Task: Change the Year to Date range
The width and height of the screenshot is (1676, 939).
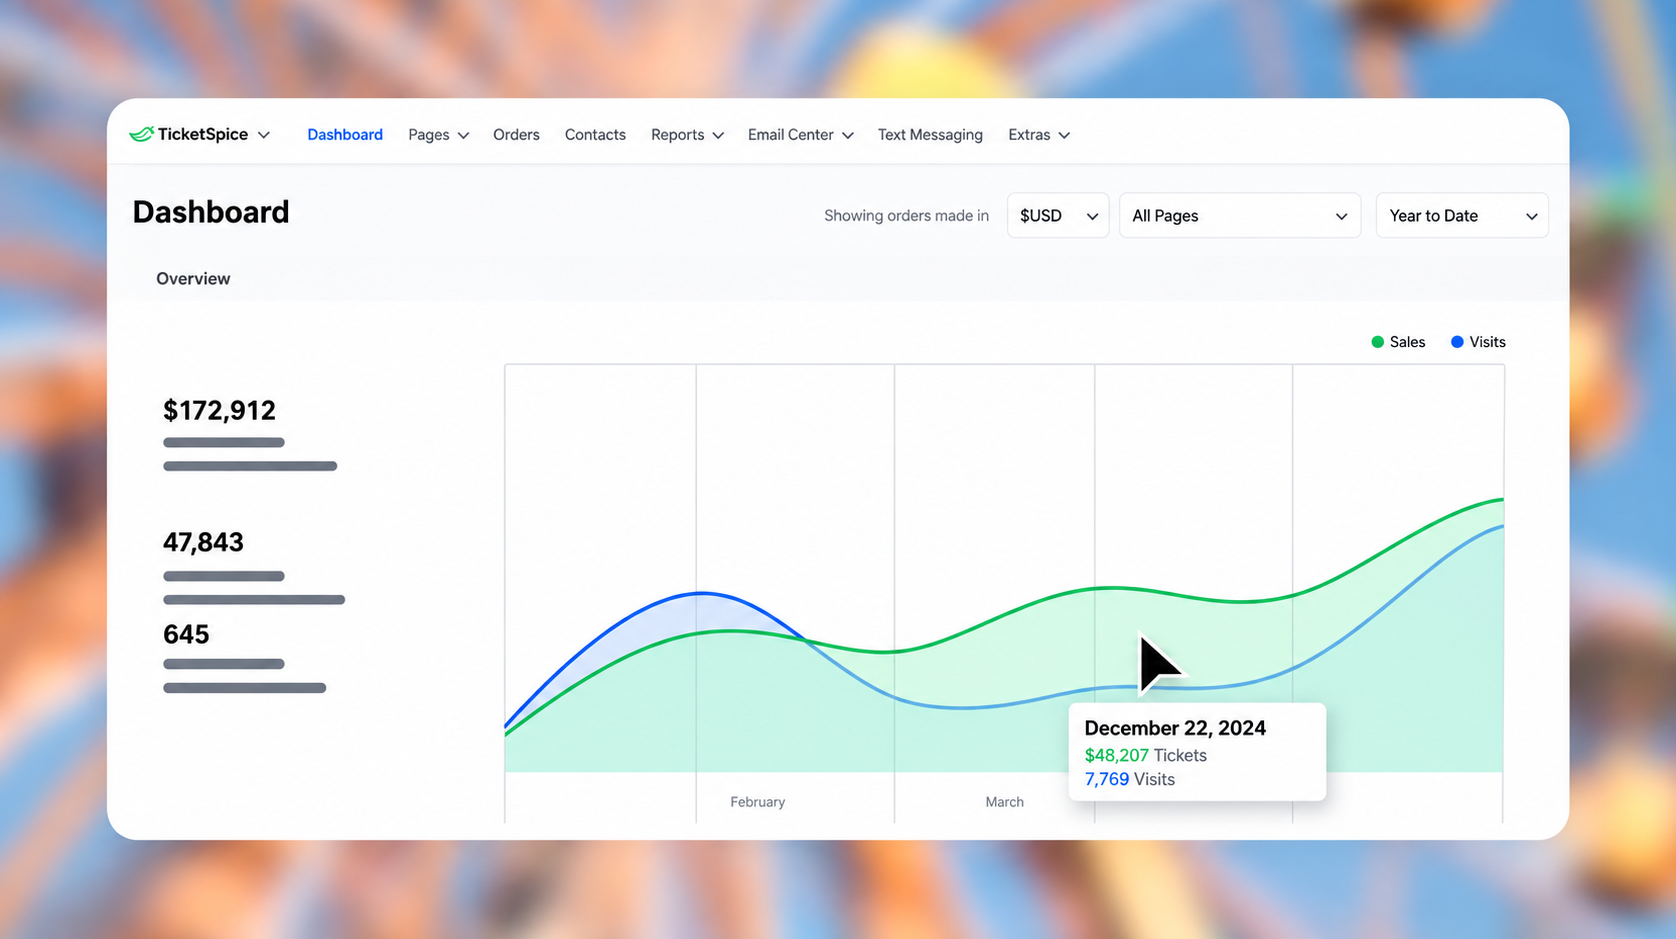Action: (x=1462, y=216)
